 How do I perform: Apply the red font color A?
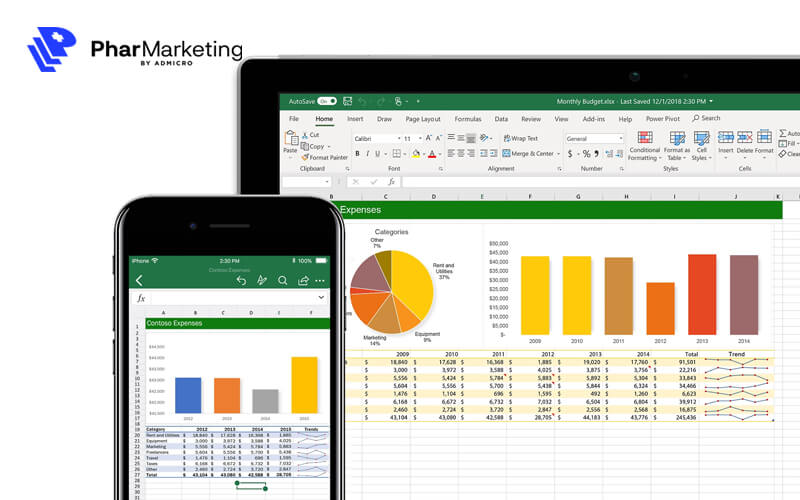[432, 154]
